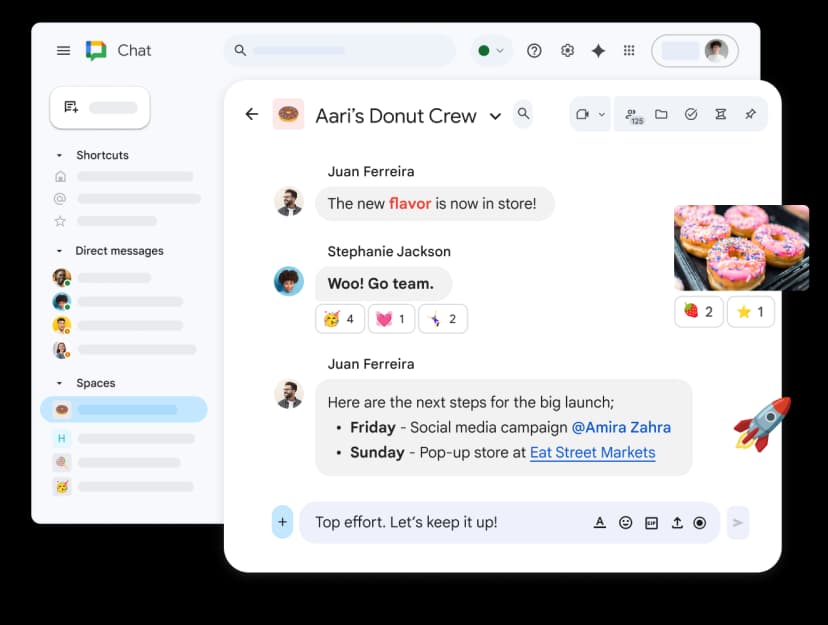
Task: Open the space tasks checklist icon
Action: click(691, 114)
